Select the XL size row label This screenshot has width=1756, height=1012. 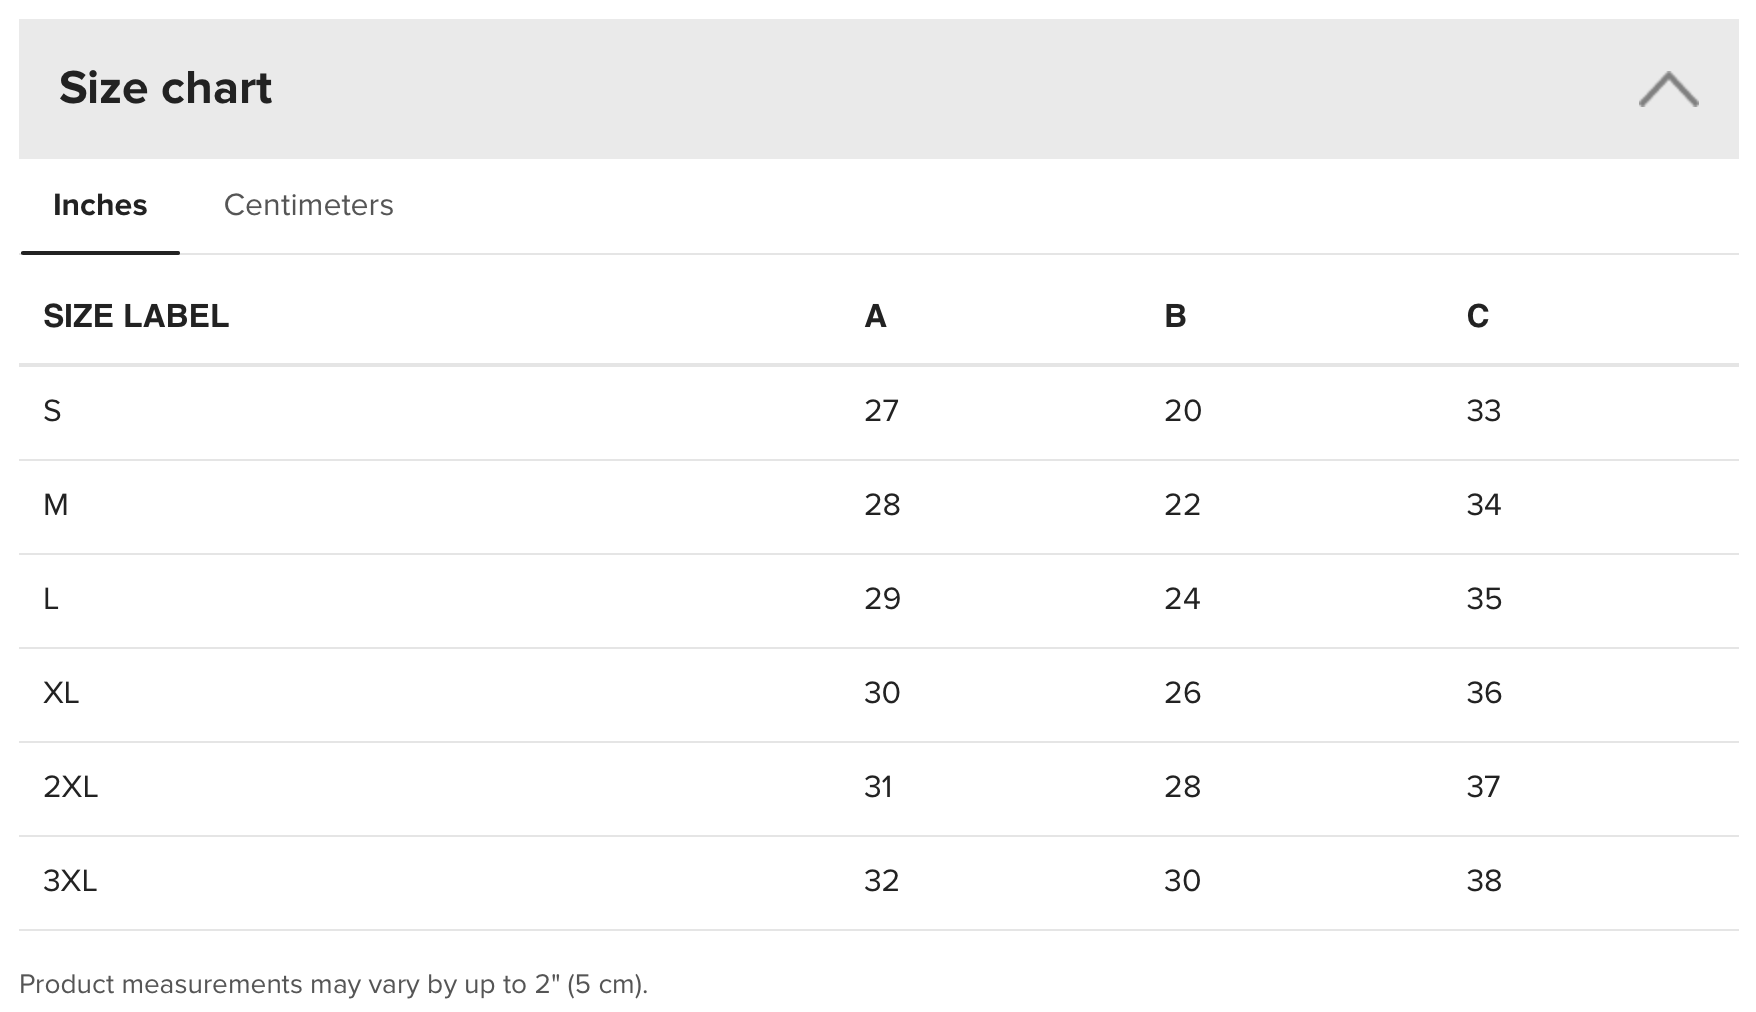61,693
